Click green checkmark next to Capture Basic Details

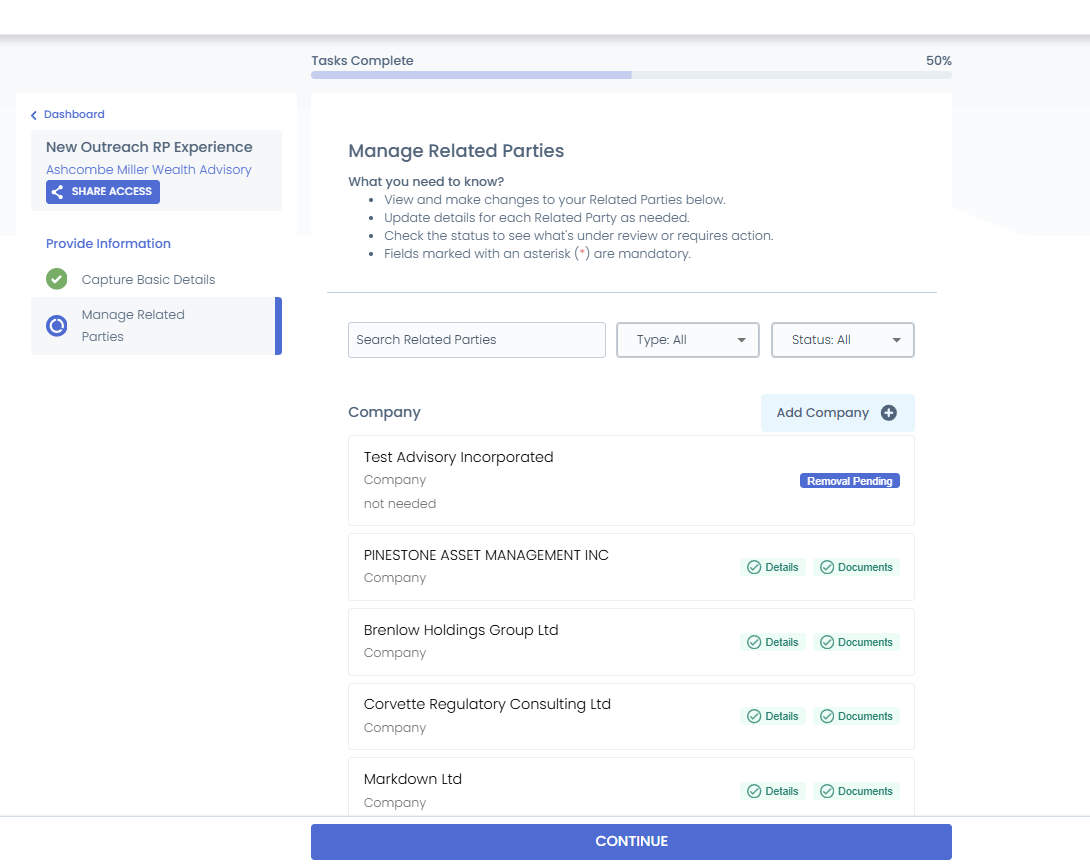coord(56,279)
